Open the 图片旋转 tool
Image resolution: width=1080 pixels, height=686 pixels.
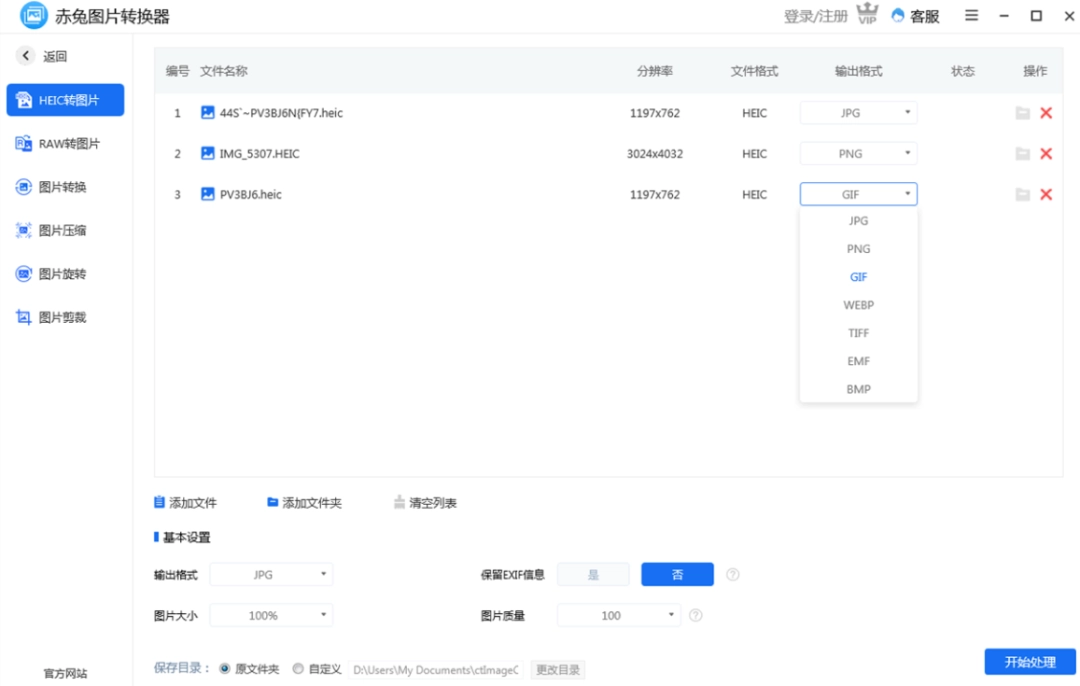pyautogui.click(x=66, y=275)
